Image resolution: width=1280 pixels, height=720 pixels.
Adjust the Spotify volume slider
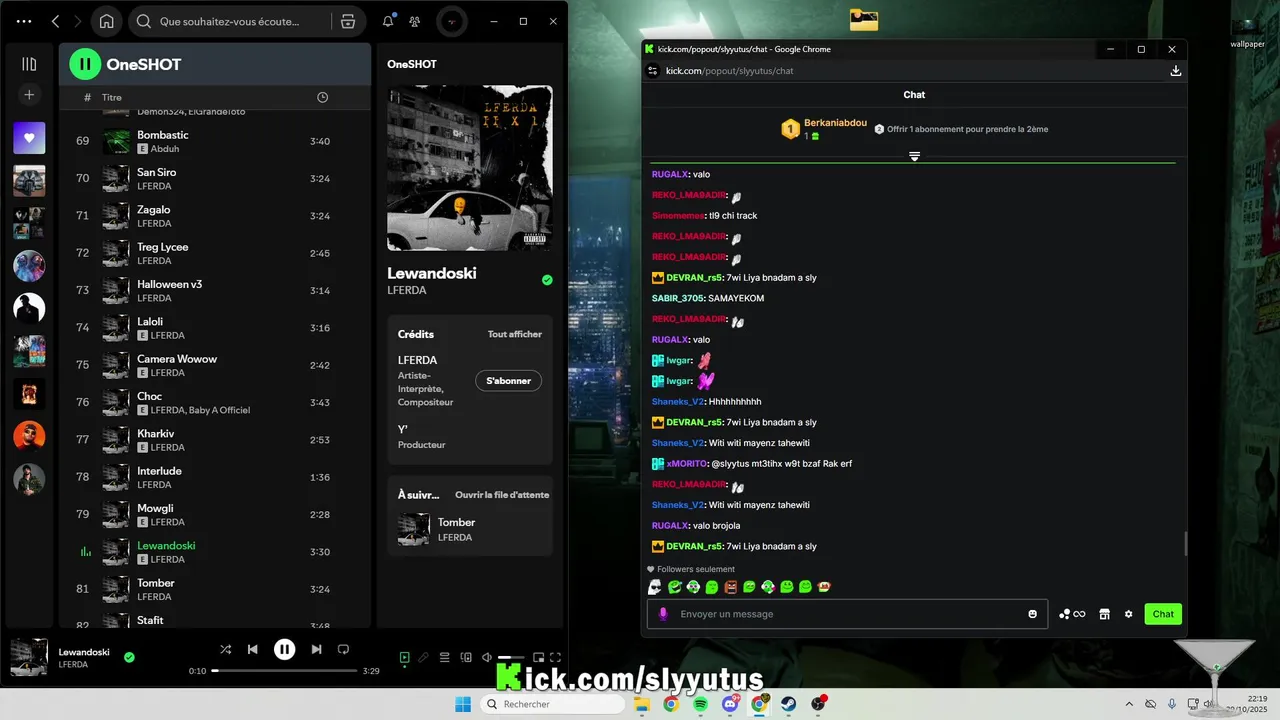(511, 657)
